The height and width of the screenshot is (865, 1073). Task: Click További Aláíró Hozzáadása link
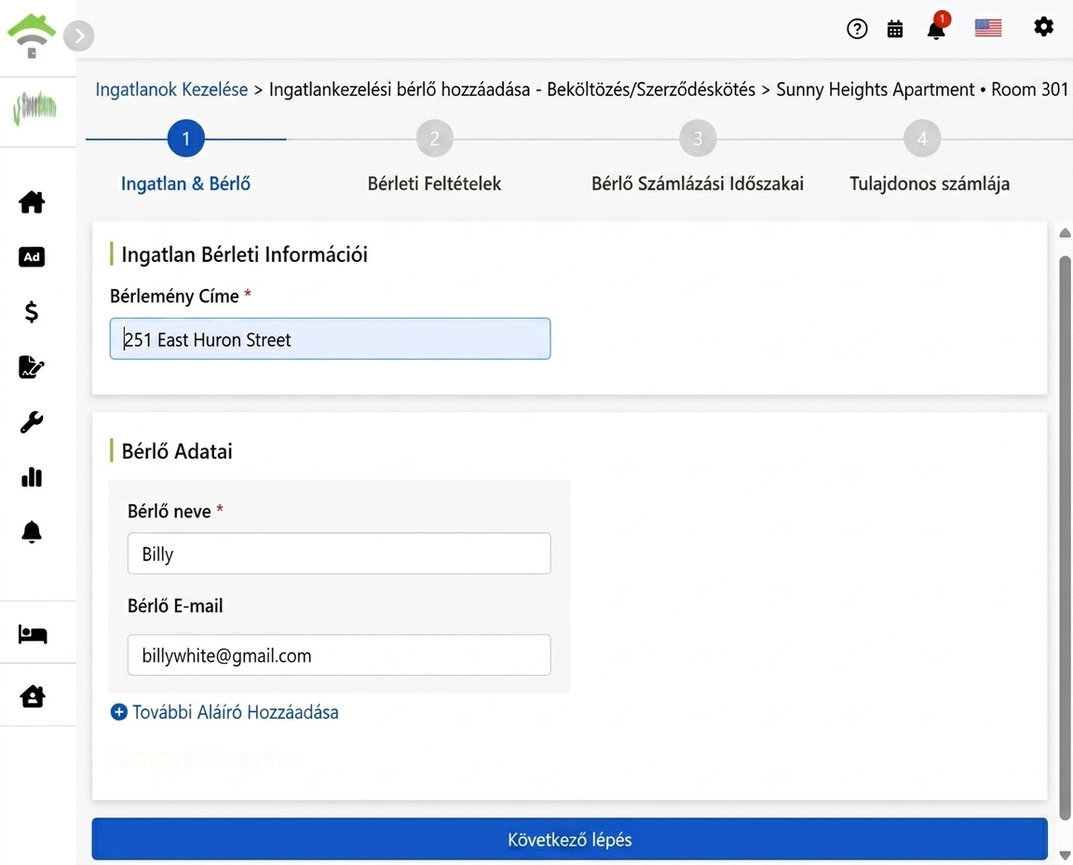(235, 712)
